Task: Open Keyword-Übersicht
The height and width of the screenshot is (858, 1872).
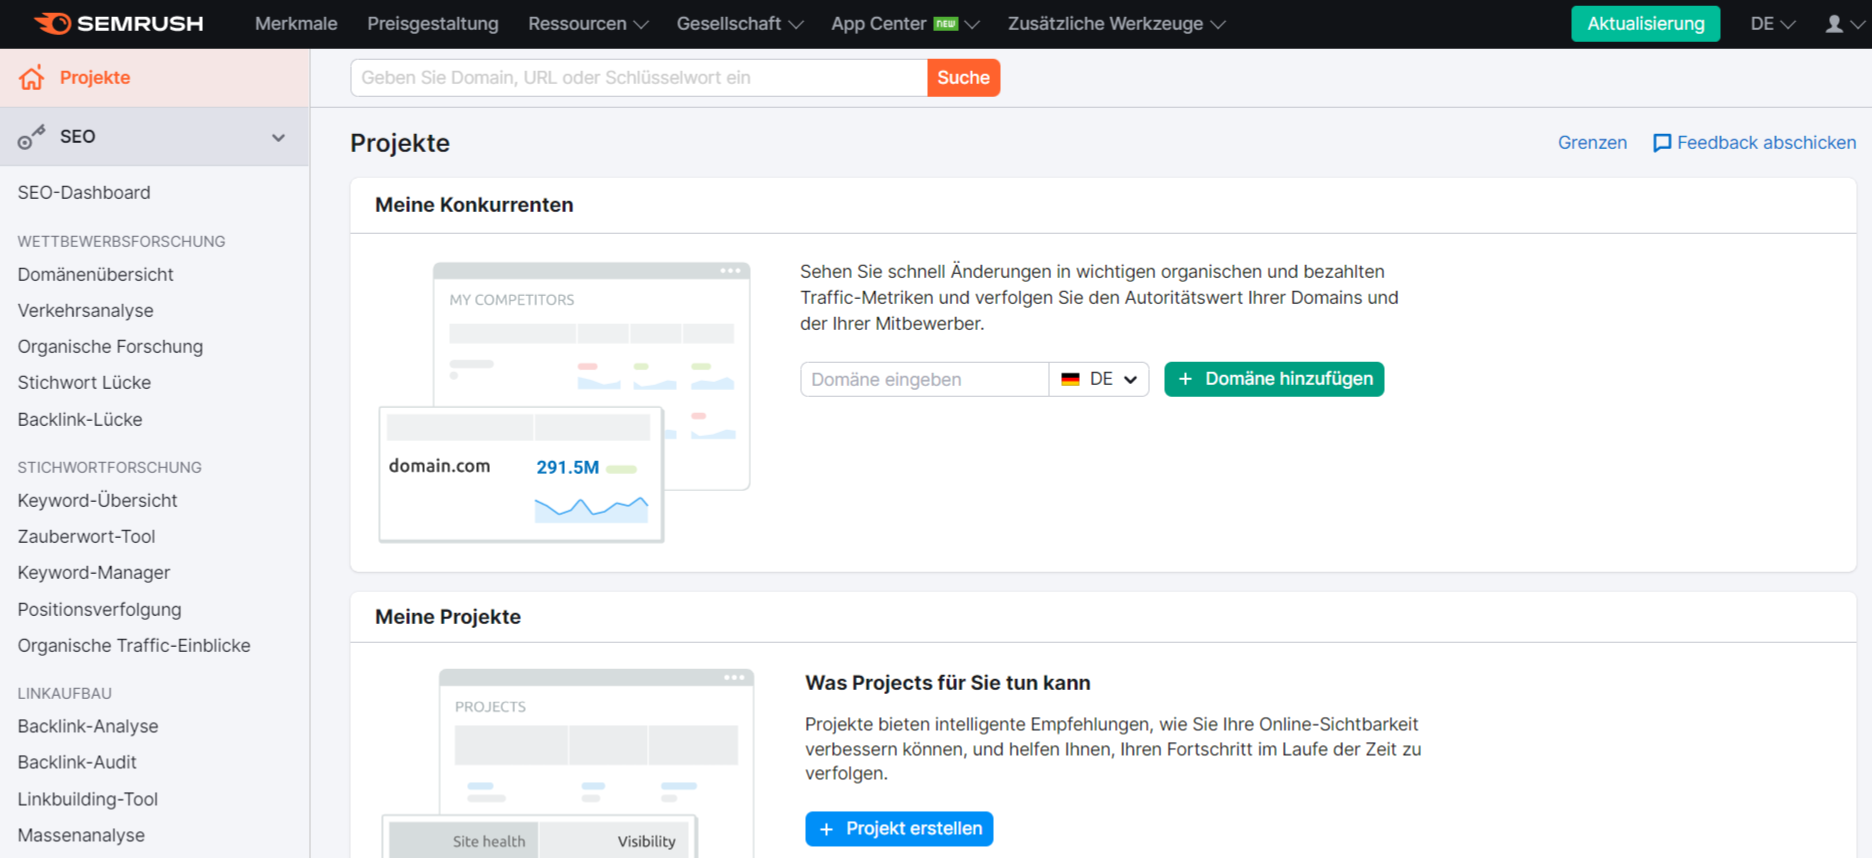Action: pyautogui.click(x=97, y=501)
